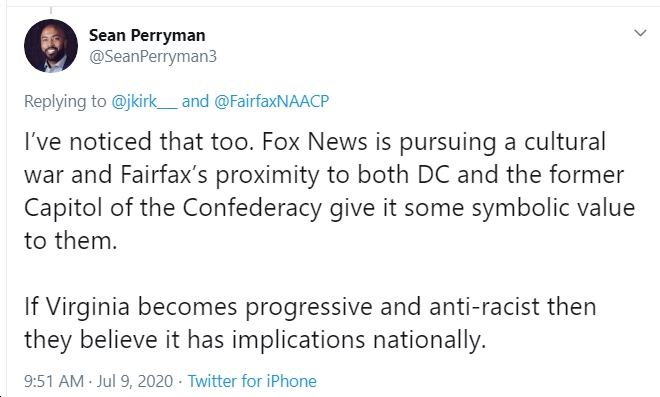
Task: Click the word "Confederacy" in tweet
Action: (x=252, y=208)
